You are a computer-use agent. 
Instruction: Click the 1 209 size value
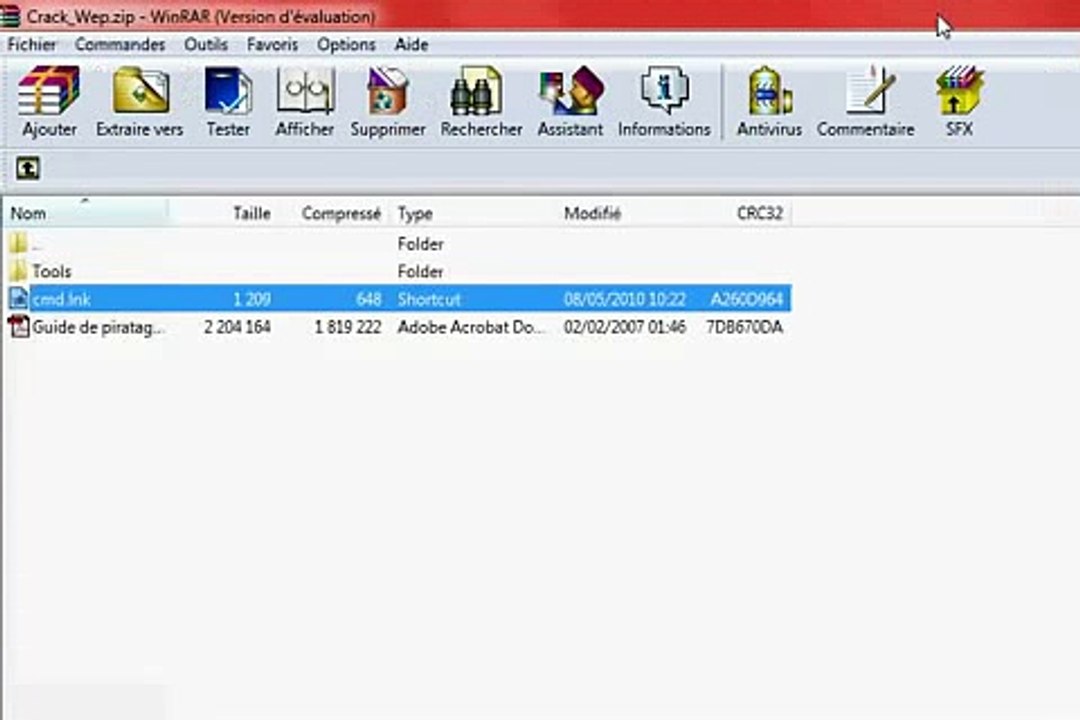click(x=251, y=299)
